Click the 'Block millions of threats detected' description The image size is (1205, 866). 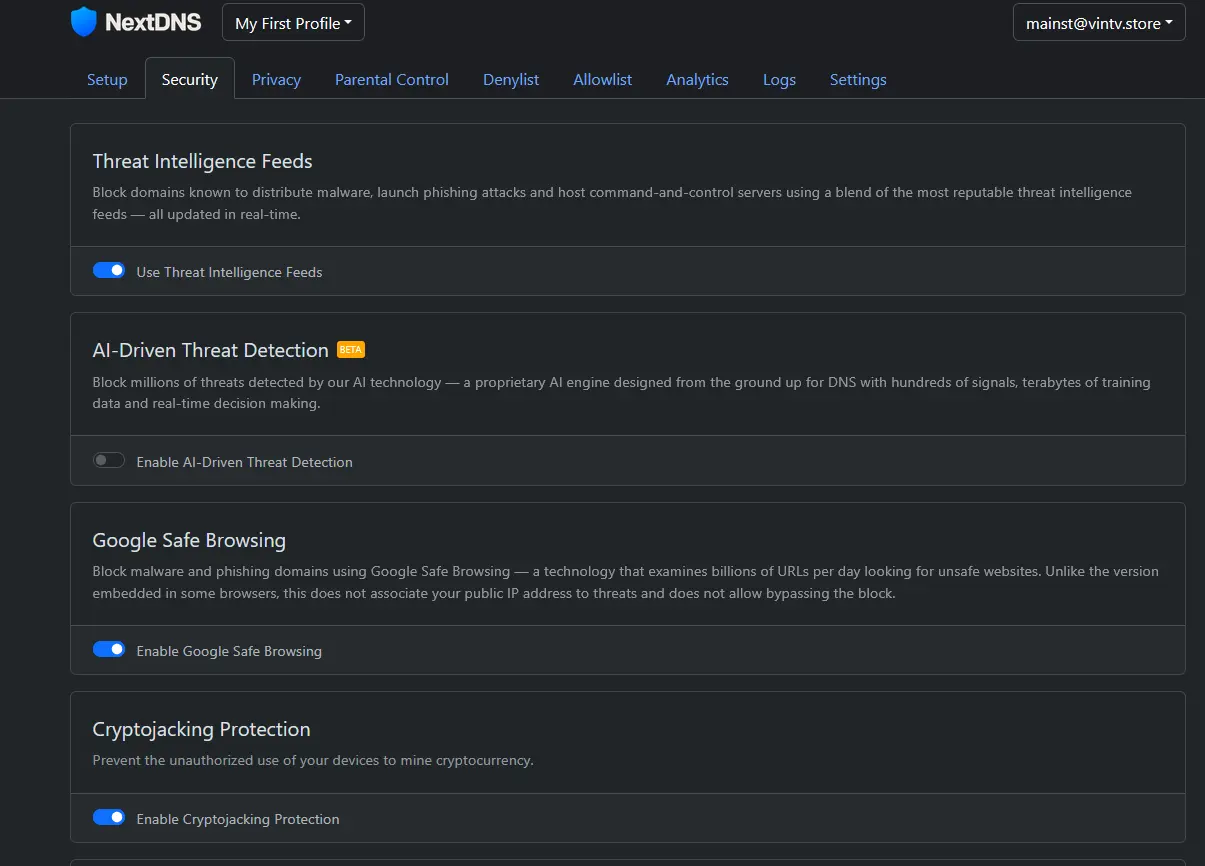[x=622, y=393]
